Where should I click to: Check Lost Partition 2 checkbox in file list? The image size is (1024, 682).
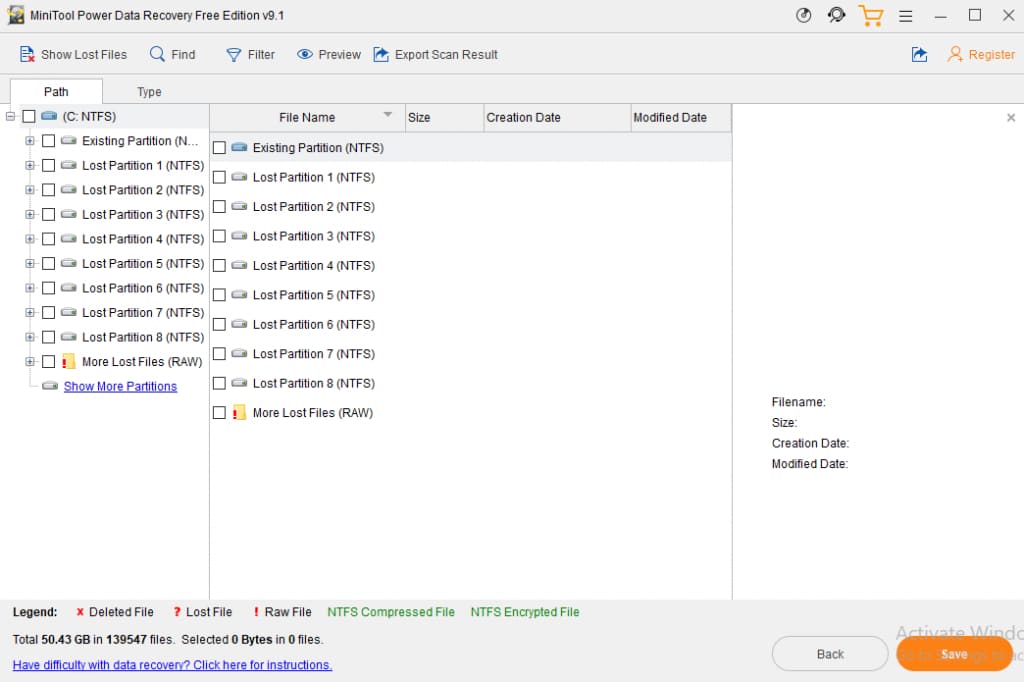(219, 206)
